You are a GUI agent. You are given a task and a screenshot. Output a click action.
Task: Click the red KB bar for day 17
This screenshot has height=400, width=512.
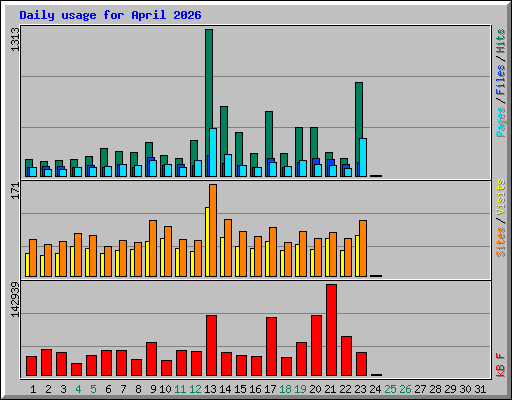click(x=271, y=347)
